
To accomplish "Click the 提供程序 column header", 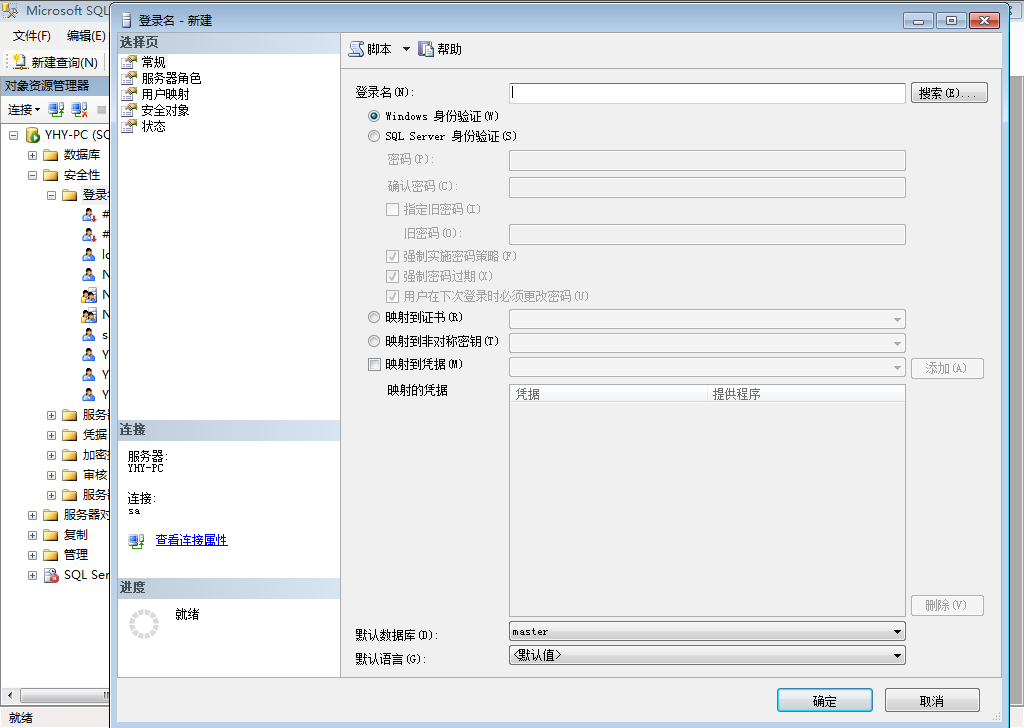I will [x=806, y=394].
